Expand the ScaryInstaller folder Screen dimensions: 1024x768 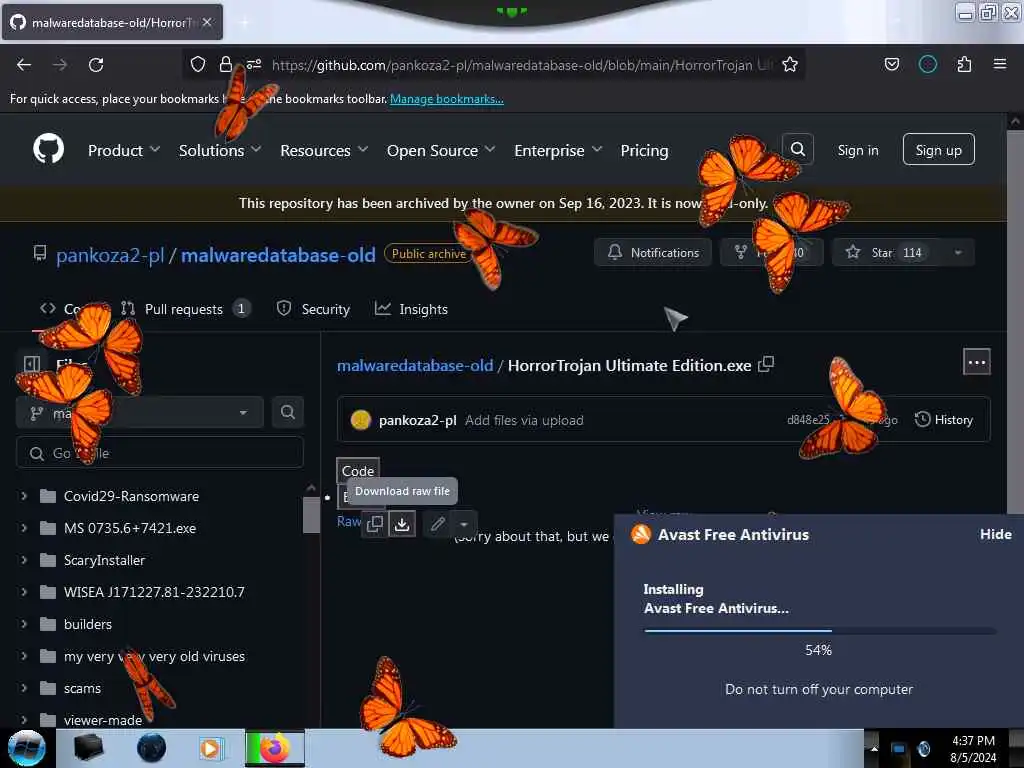[x=24, y=560]
